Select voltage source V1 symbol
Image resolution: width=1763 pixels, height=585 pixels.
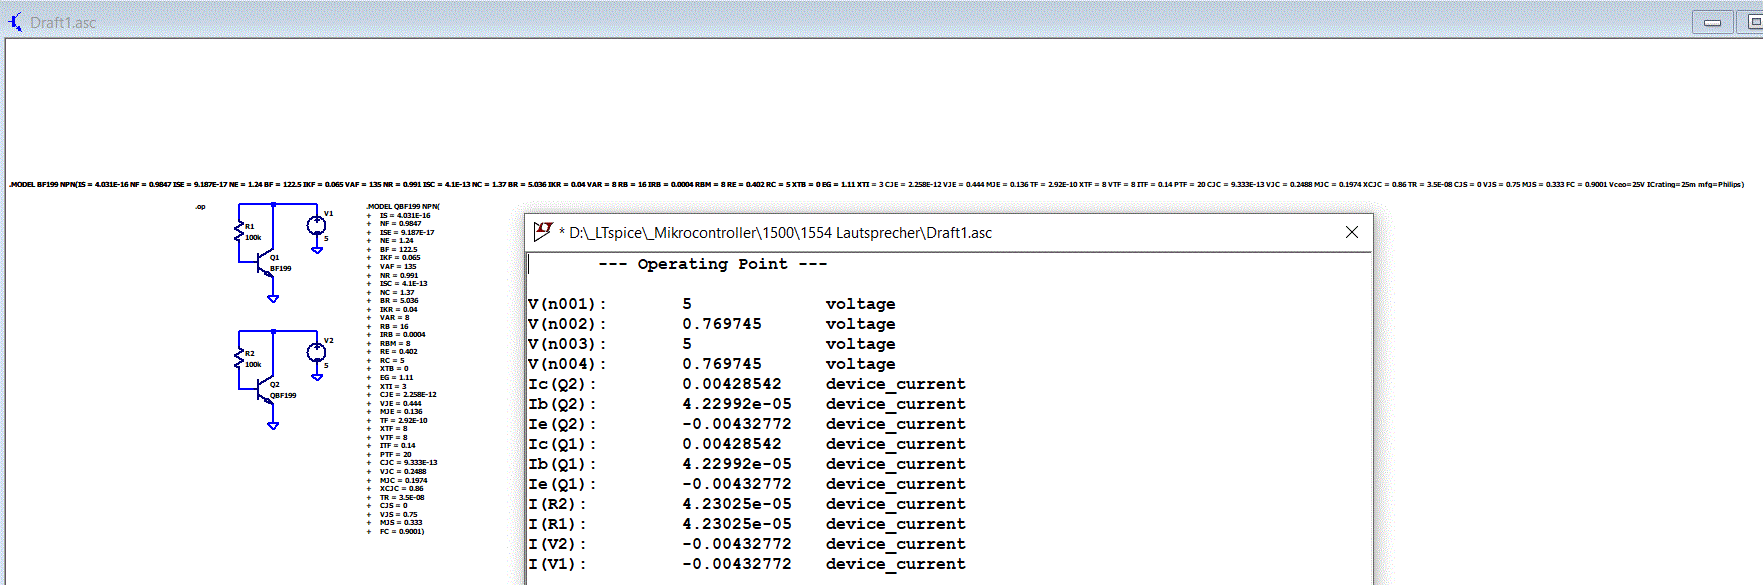[x=316, y=226]
